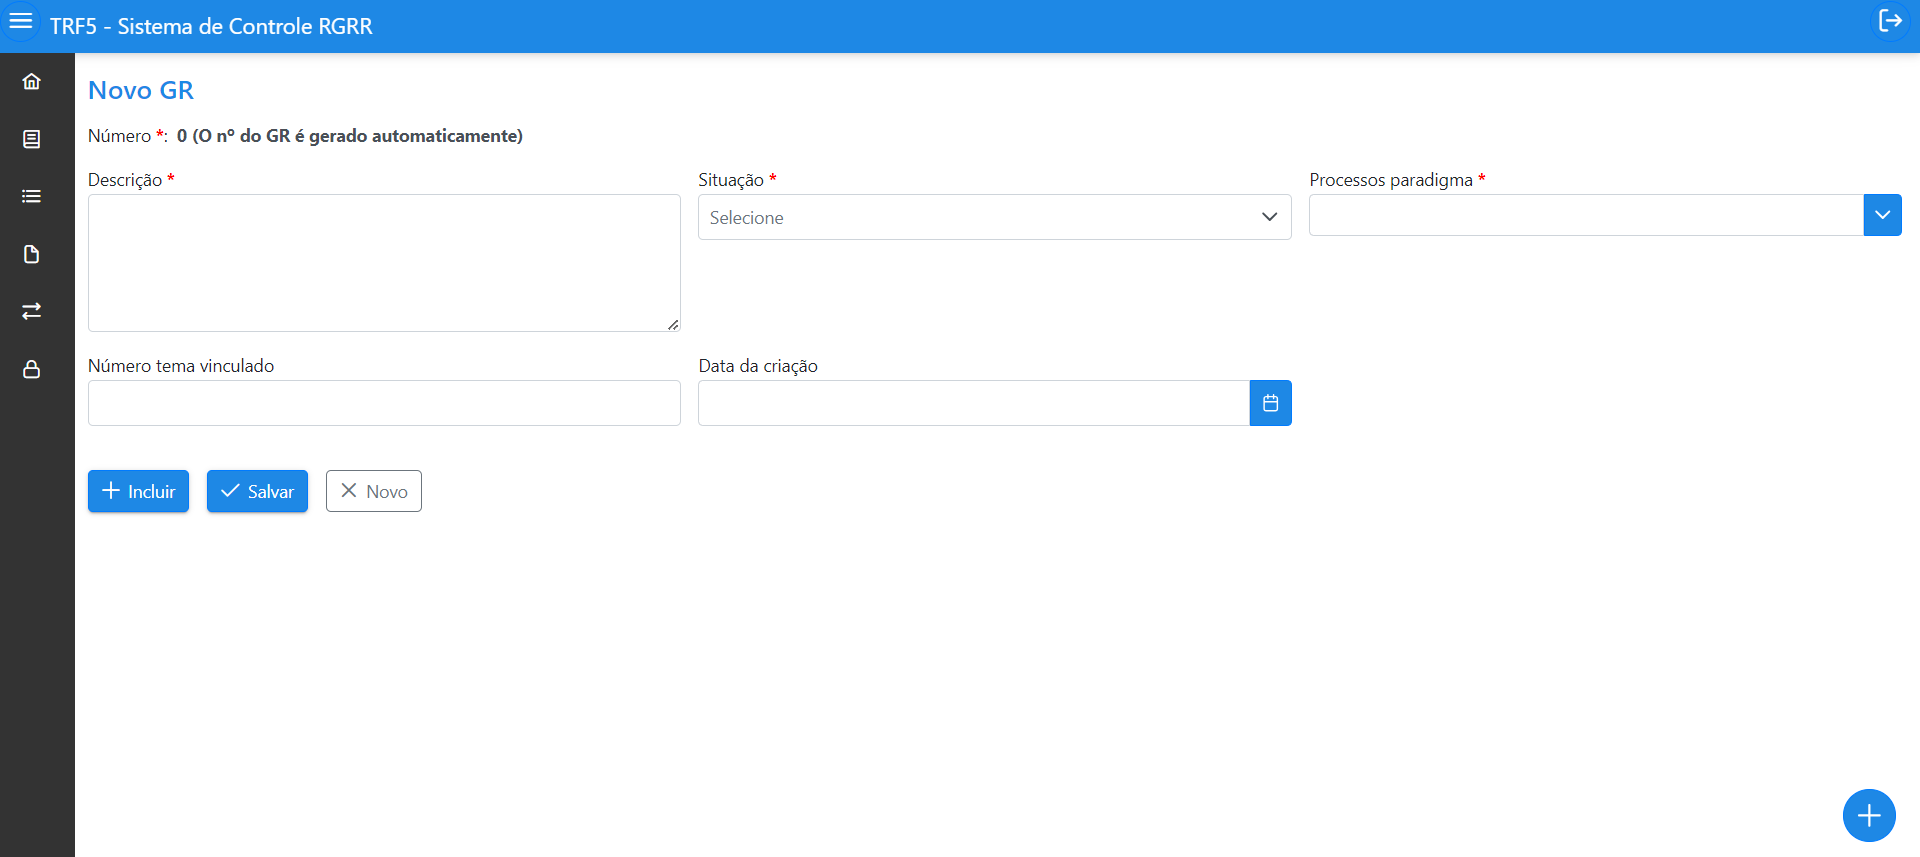Click the logout icon in header

(x=1890, y=21)
